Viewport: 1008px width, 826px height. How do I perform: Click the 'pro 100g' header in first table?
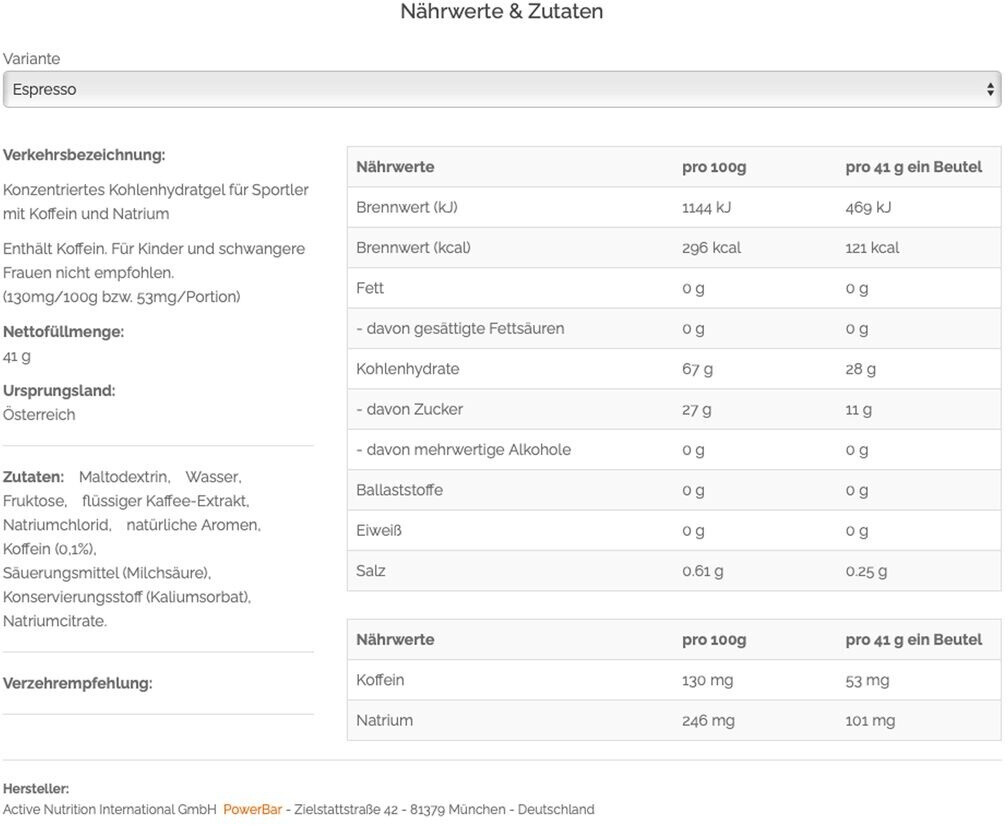(x=714, y=167)
